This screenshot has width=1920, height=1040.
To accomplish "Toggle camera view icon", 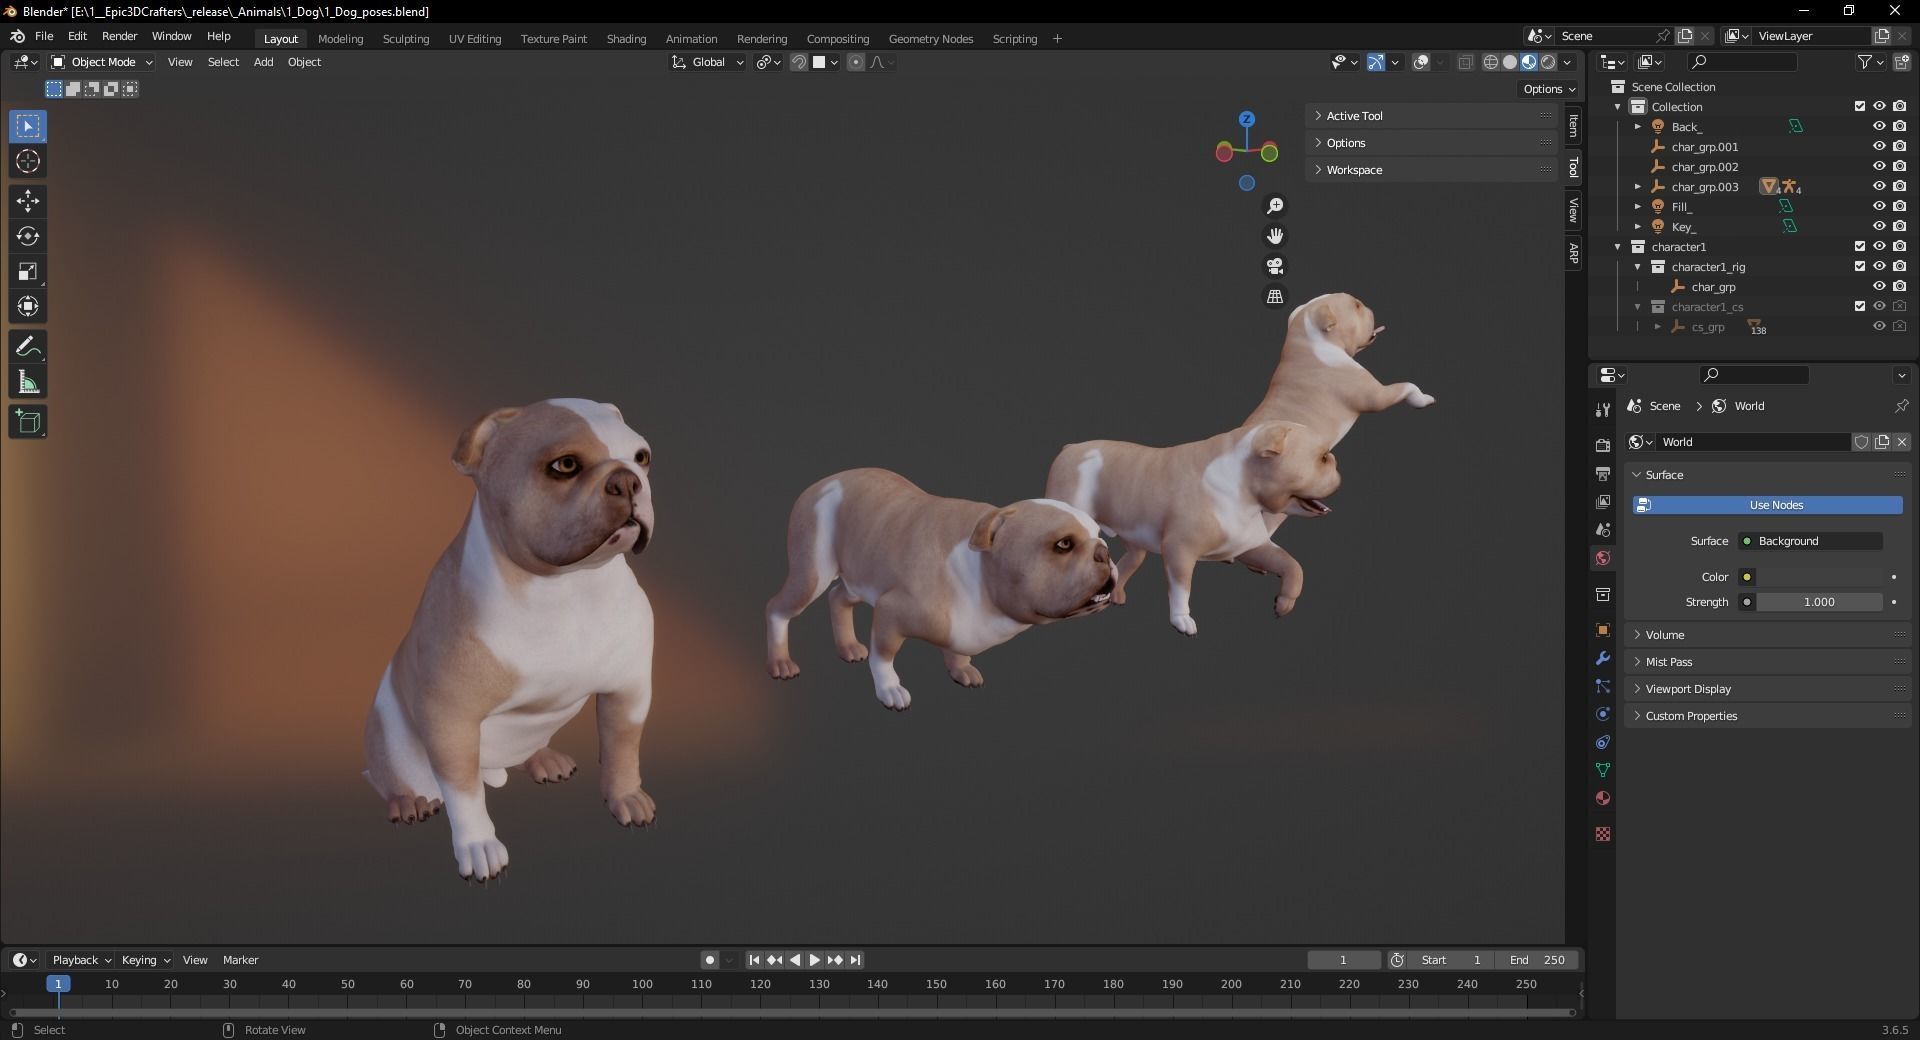I will point(1275,266).
